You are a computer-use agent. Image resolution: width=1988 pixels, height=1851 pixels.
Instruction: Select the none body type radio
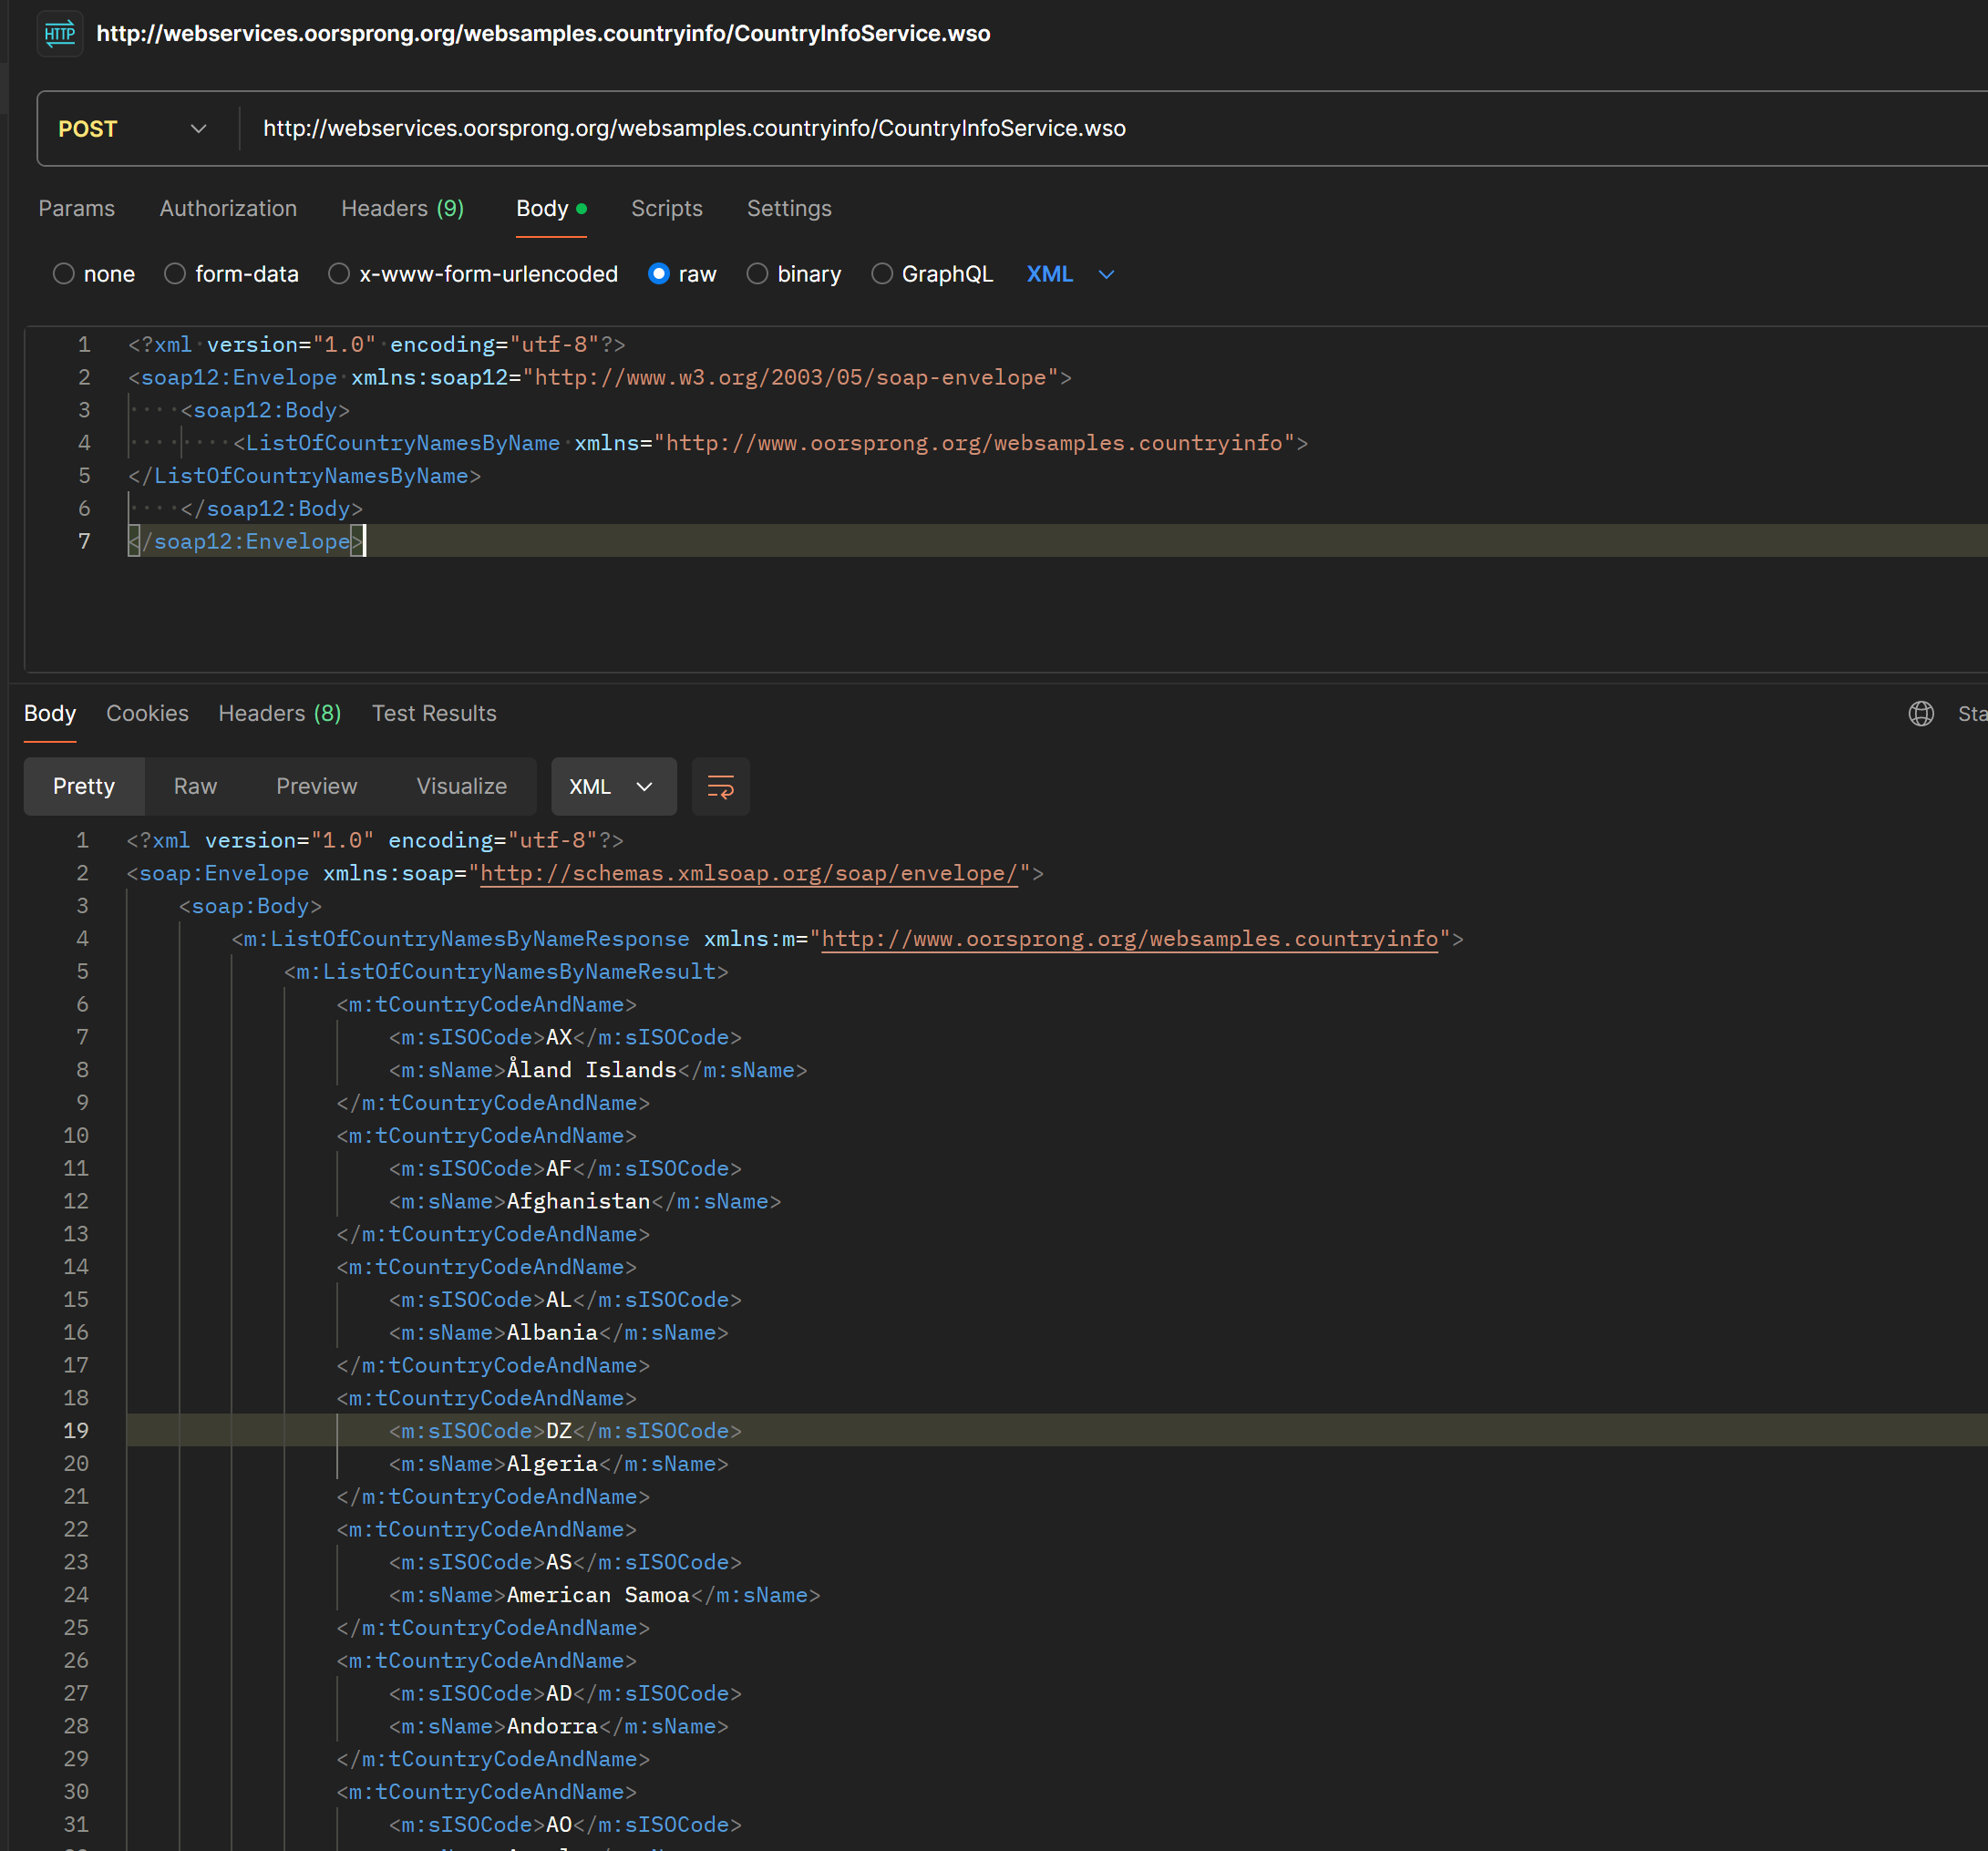point(64,274)
